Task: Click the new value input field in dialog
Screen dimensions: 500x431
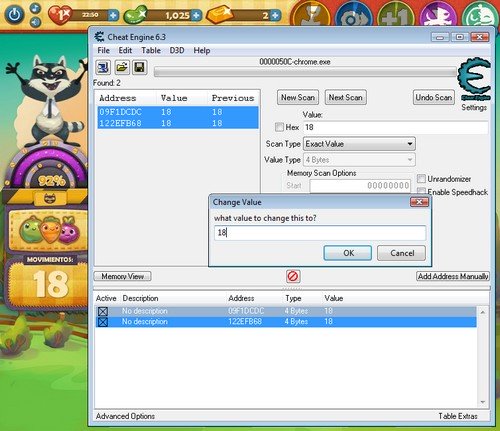Action: (320, 233)
